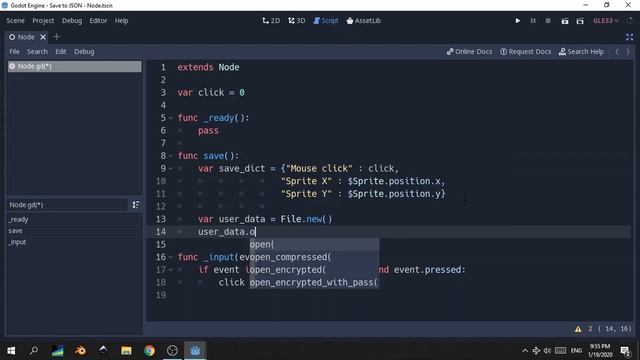Pause the running scene
Image resolution: width=640 pixels, height=360 pixels.
[x=533, y=20]
